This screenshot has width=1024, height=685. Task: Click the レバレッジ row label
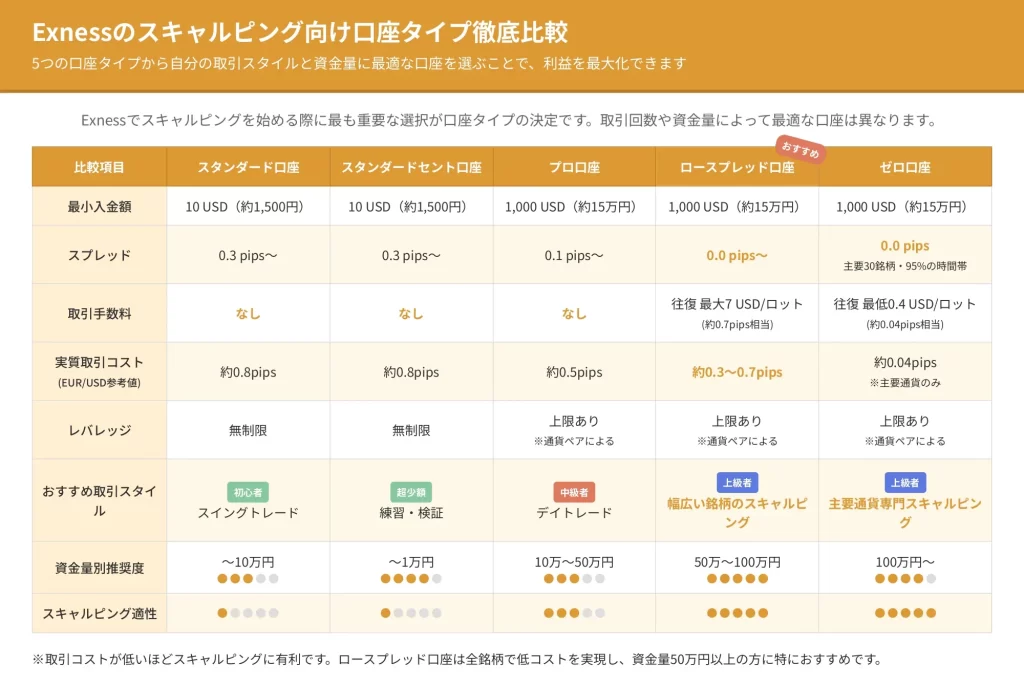point(99,430)
